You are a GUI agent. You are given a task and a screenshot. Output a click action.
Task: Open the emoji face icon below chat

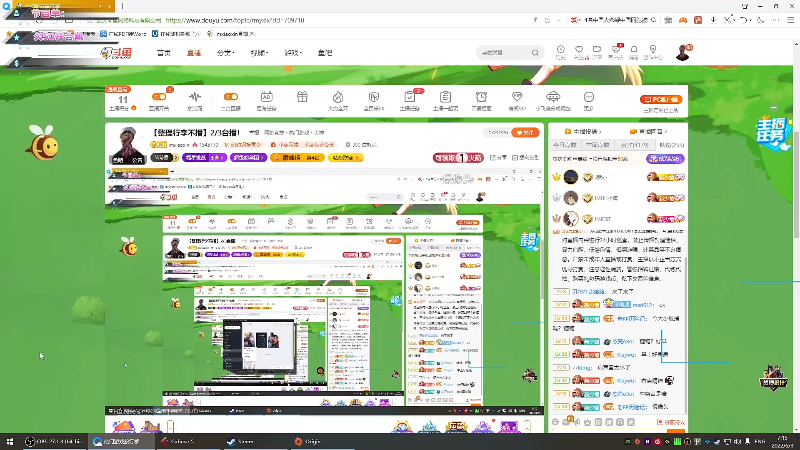[556, 422]
